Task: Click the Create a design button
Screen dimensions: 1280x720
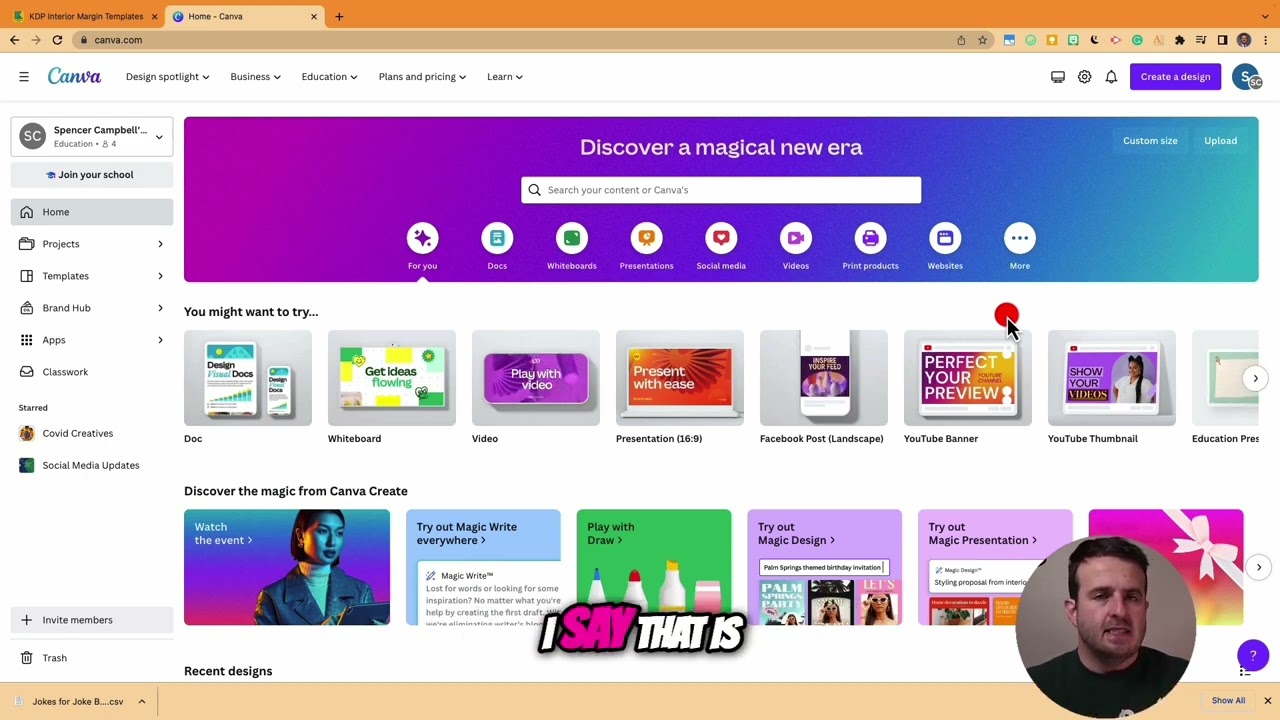Action: [x=1175, y=77]
